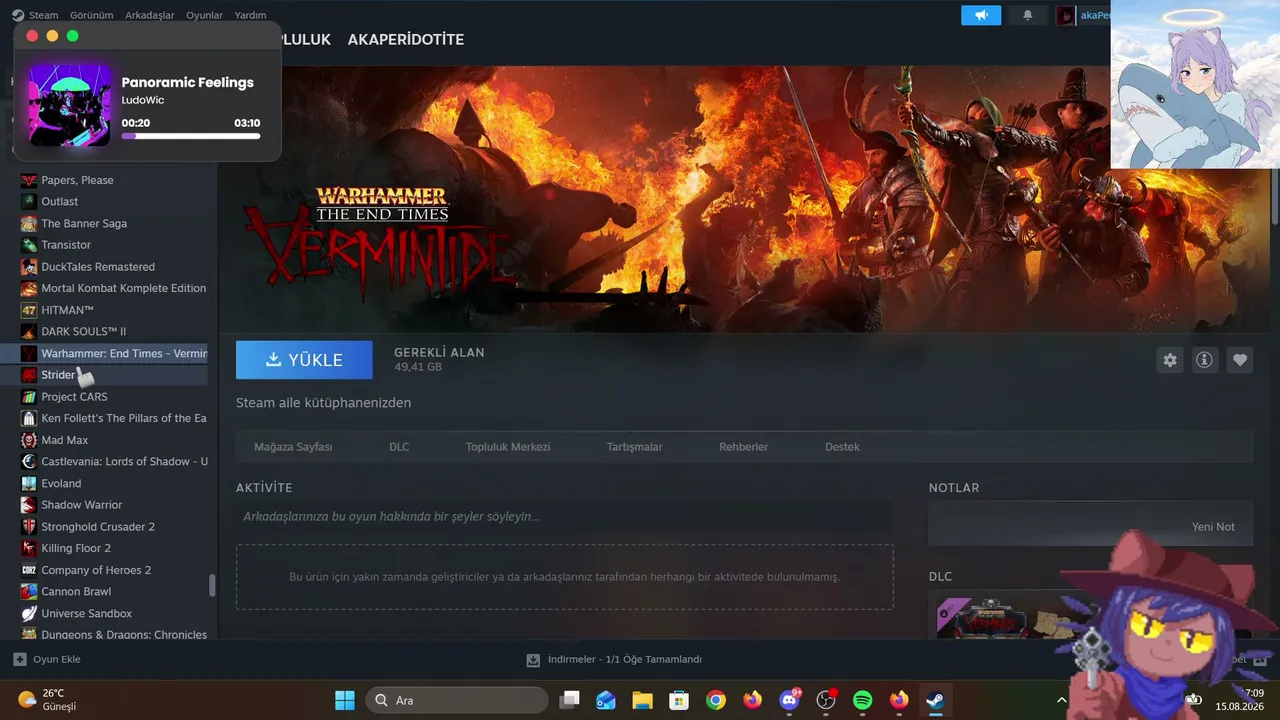1280x720 pixels.
Task: Show game info icon
Action: tap(1205, 360)
